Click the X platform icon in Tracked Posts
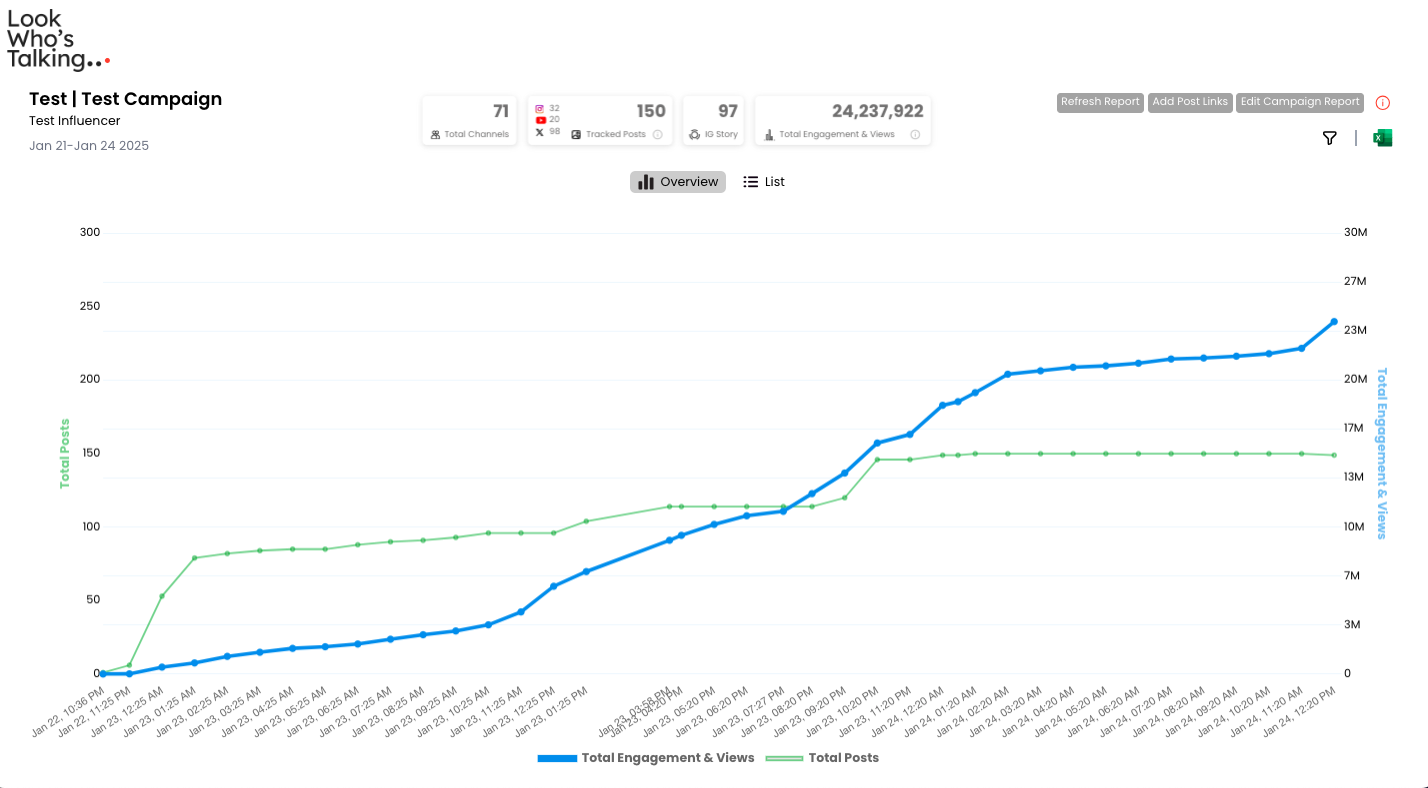The image size is (1428, 788). (540, 132)
